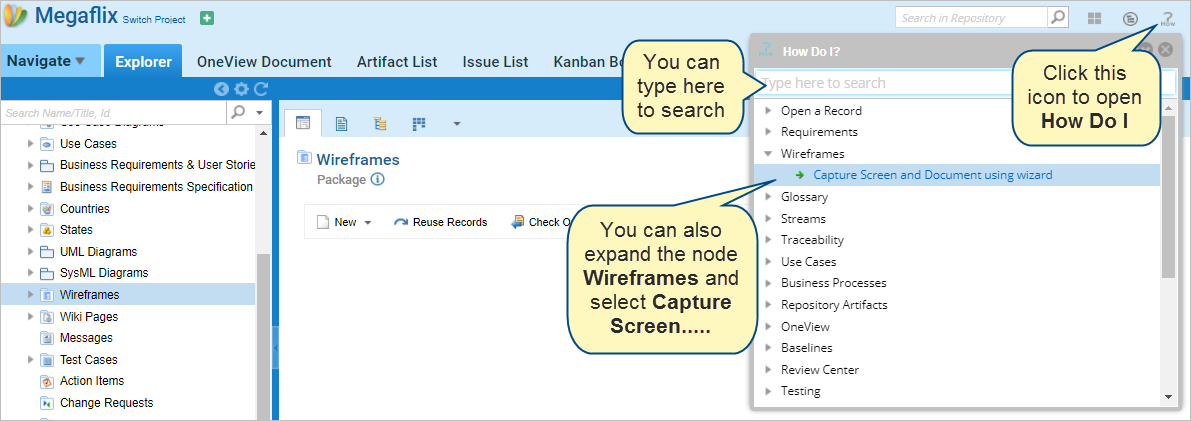Click the Countries package icon in tree
The height and width of the screenshot is (421, 1191).
pos(46,208)
